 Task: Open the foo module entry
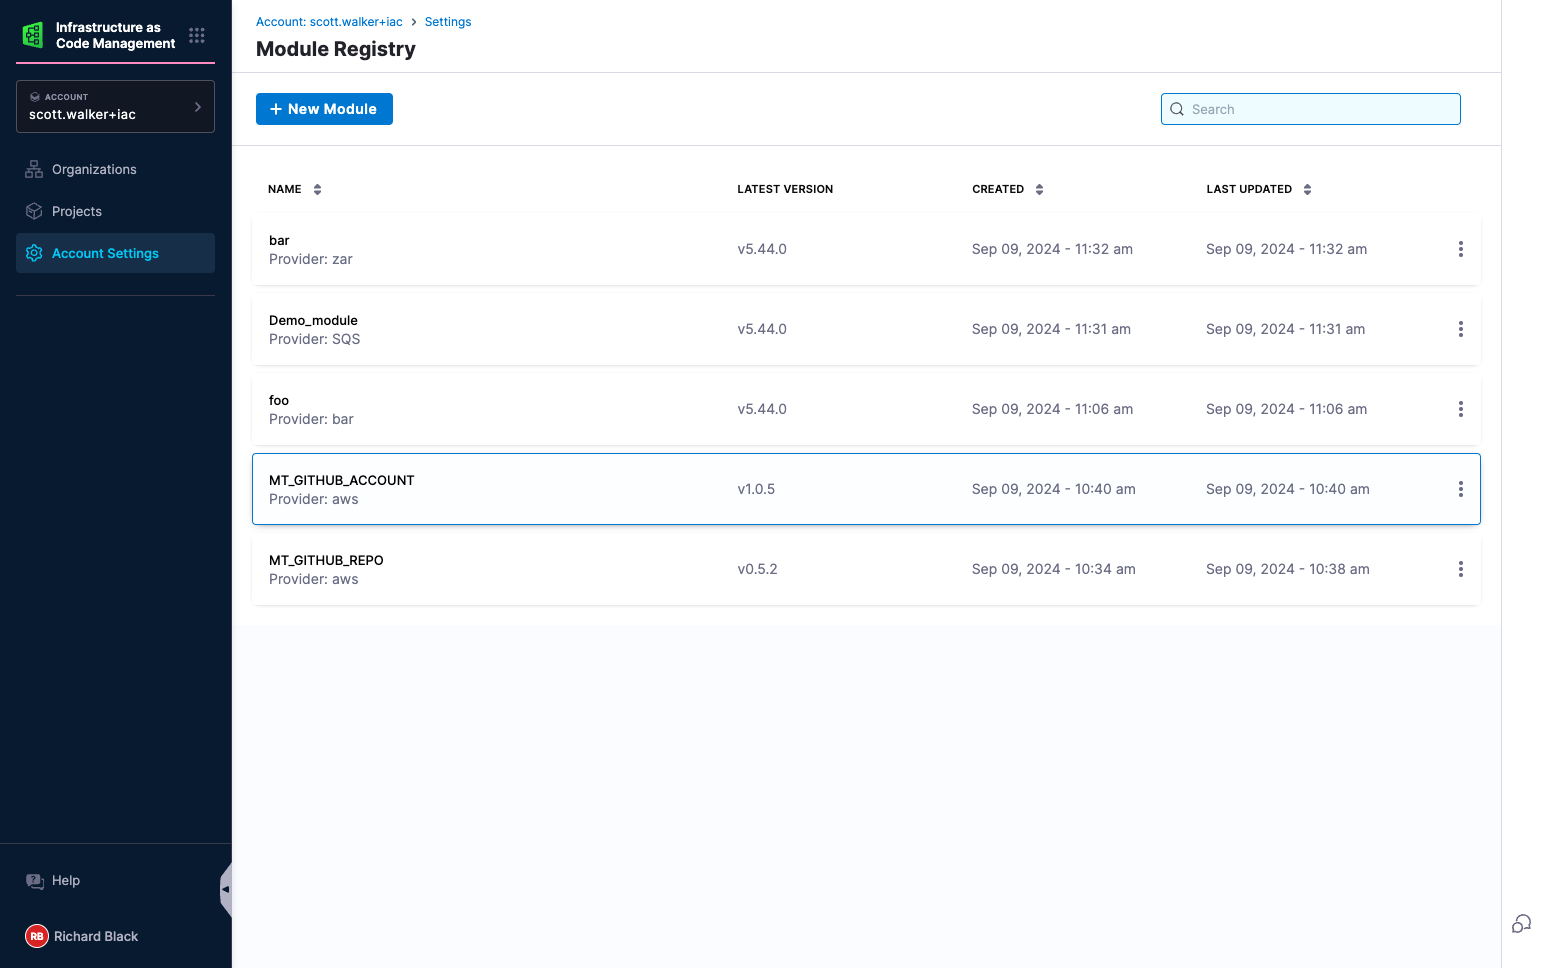[866, 409]
